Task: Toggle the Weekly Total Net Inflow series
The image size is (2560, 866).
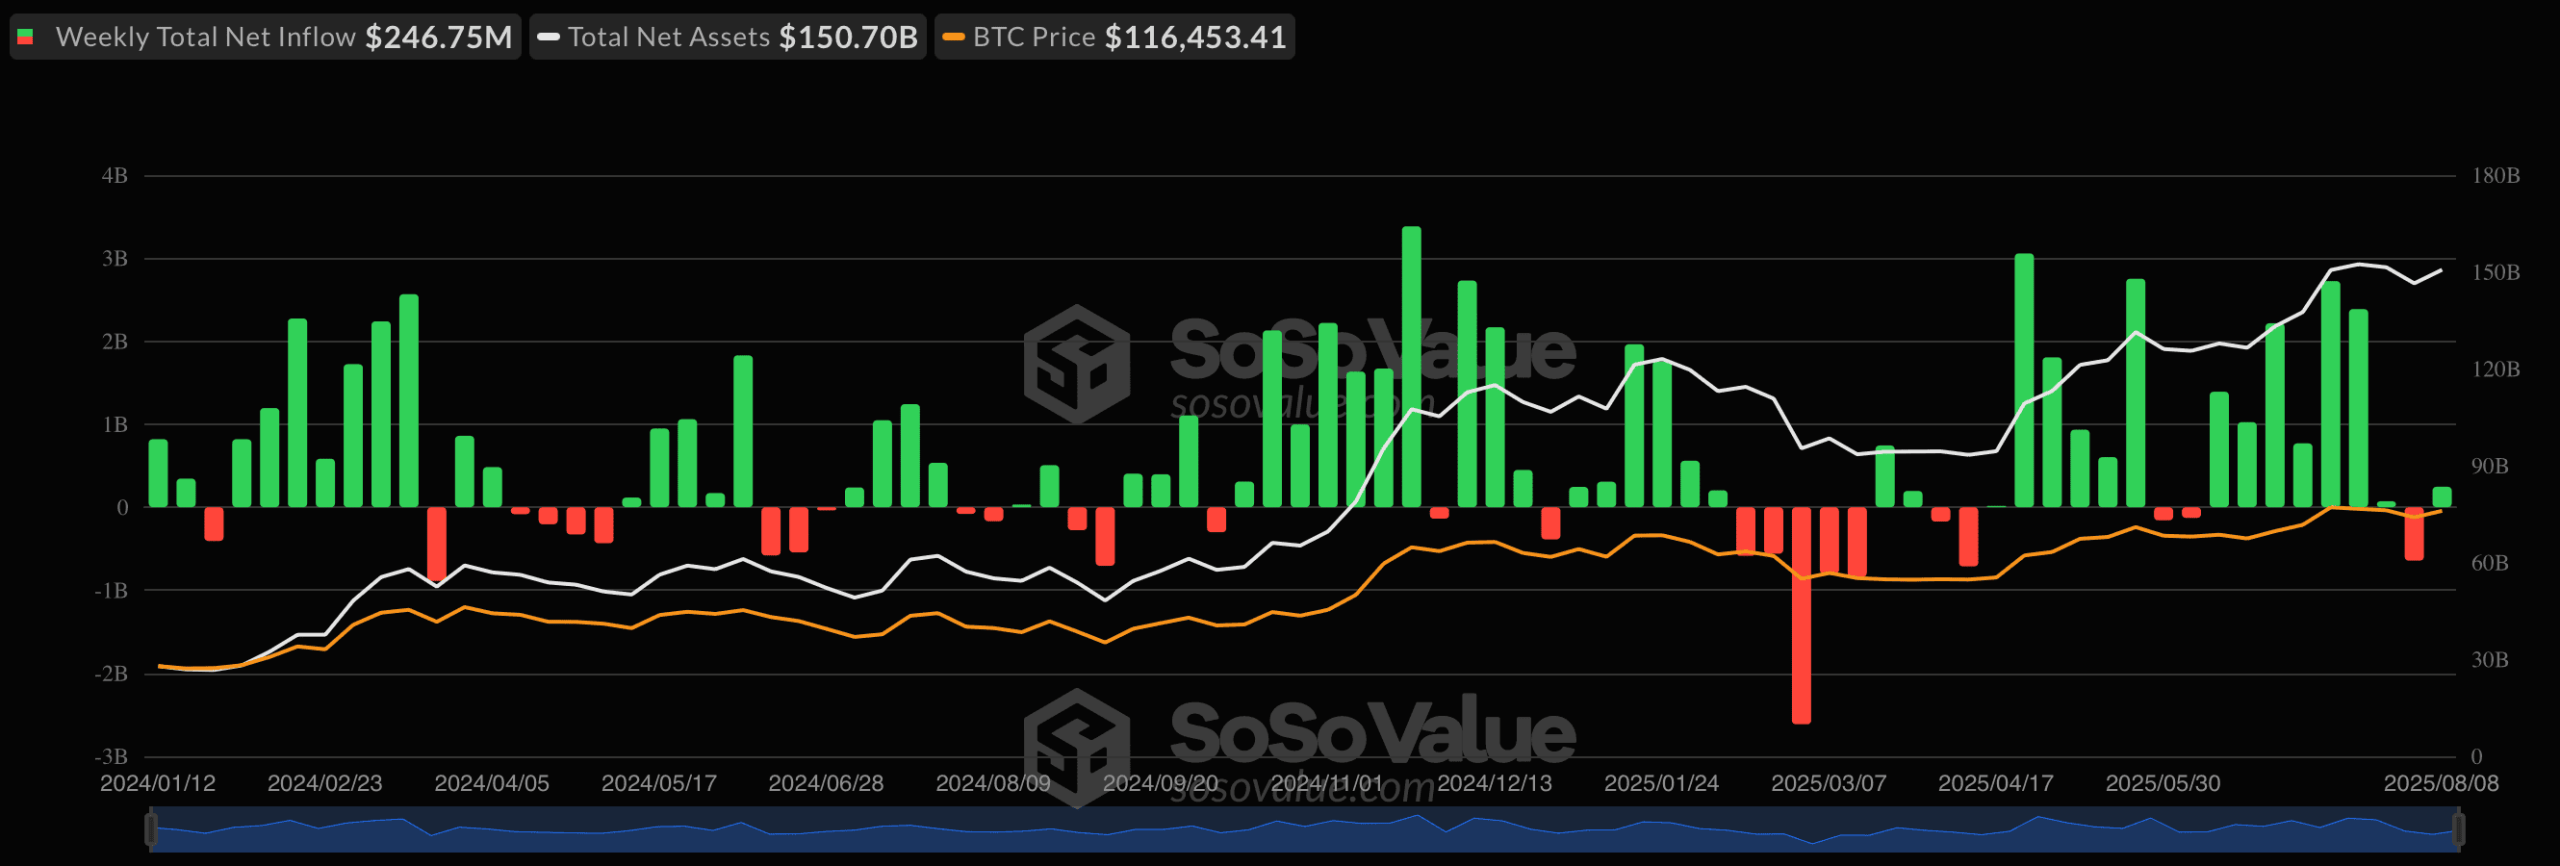Action: (x=265, y=37)
